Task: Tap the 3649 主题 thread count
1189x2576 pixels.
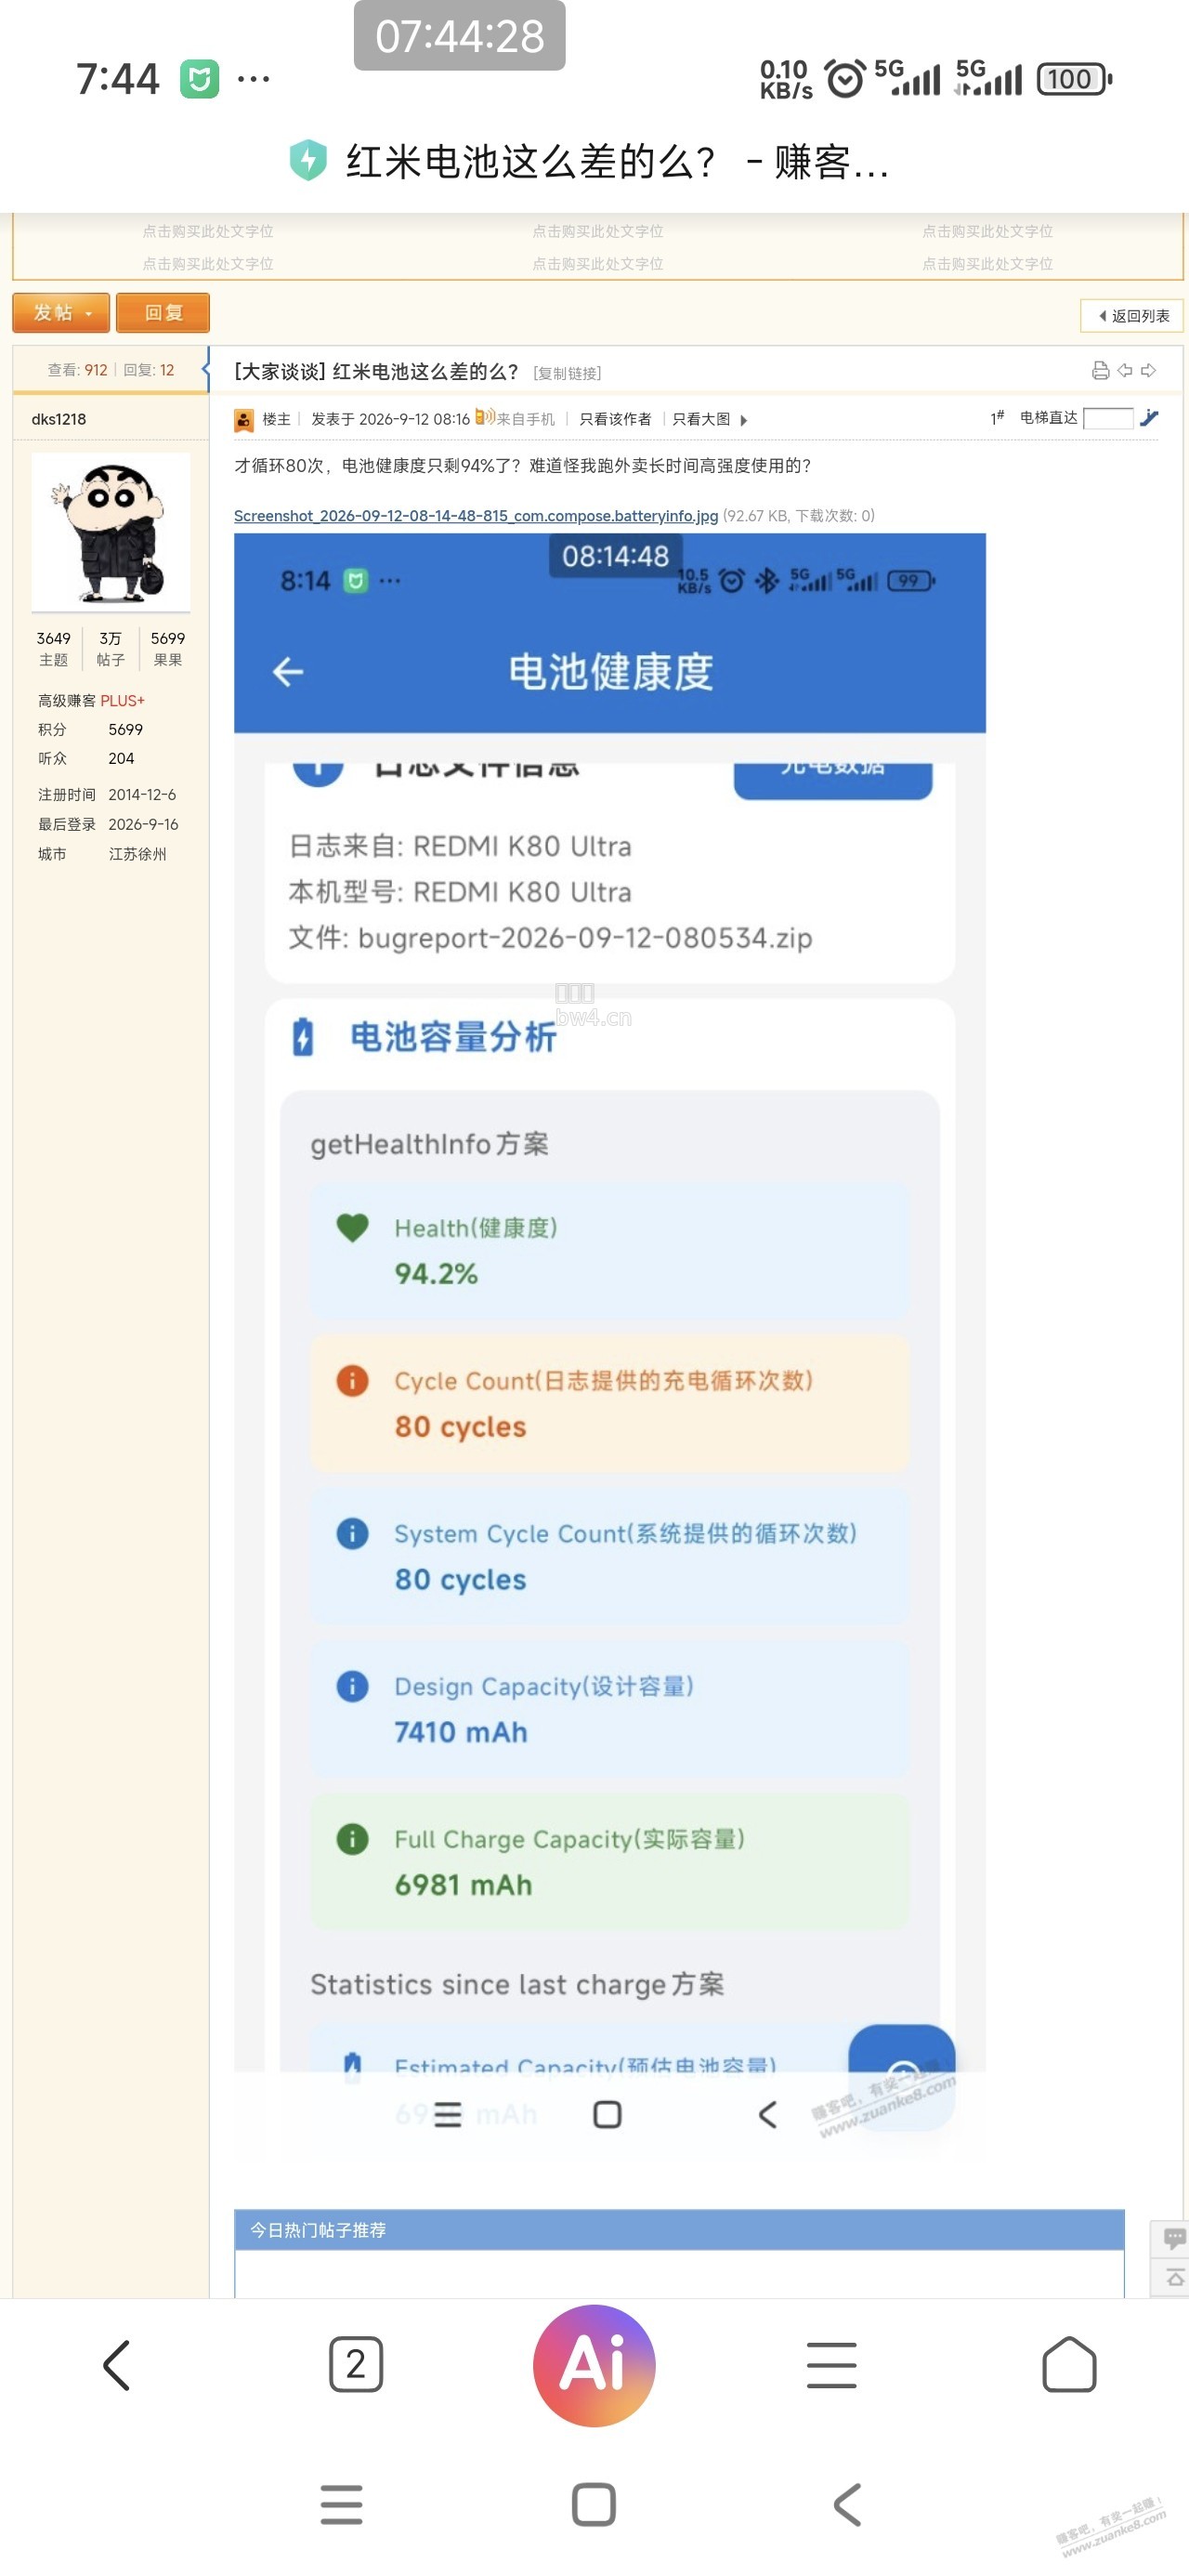Action: [54, 648]
